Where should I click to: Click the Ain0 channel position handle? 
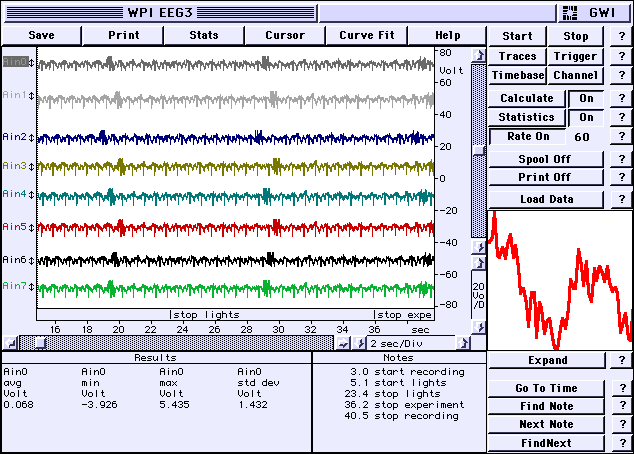tap(32, 62)
